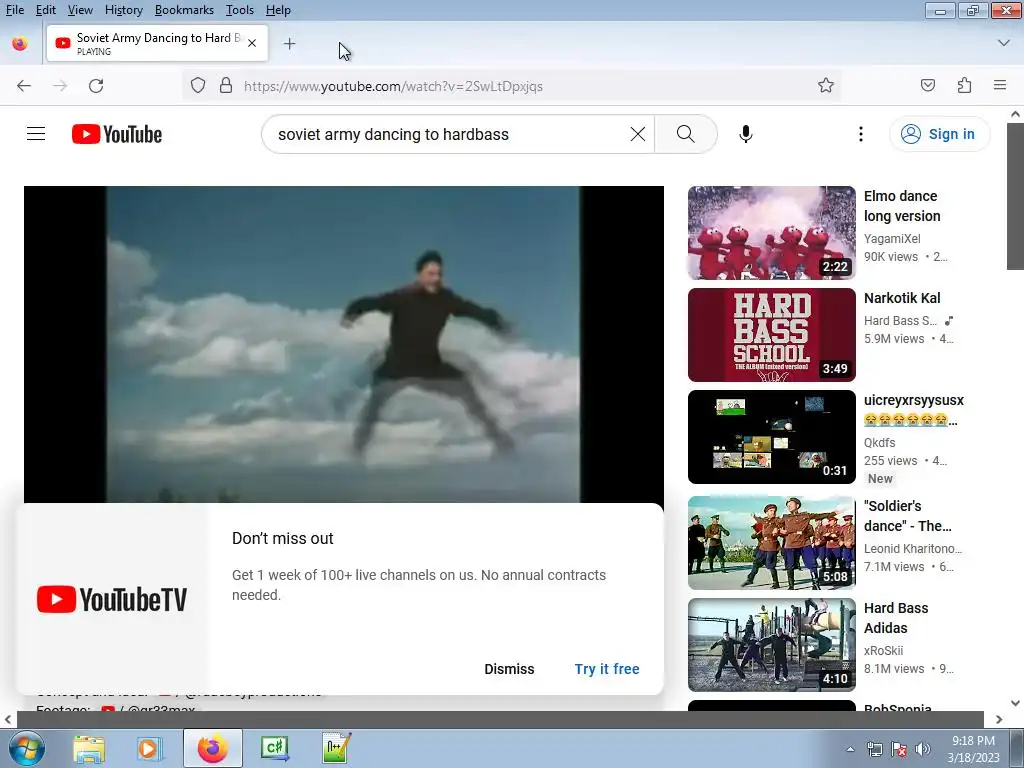The height and width of the screenshot is (768, 1024).
Task: Click the xRoSkii channel name
Action: click(884, 650)
